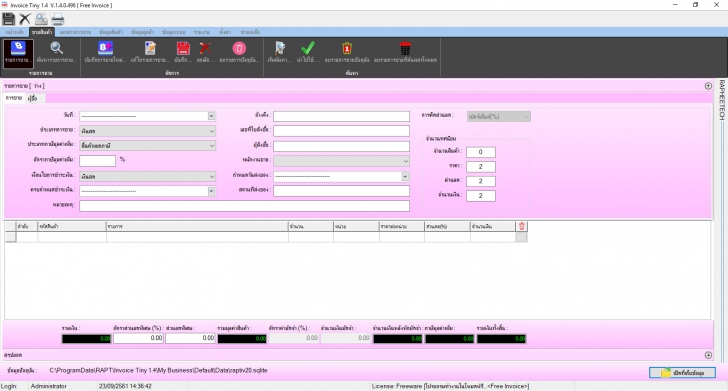The image size is (728, 391).
Task: Click the purchase order number input field
Action: pyautogui.click(x=341, y=131)
